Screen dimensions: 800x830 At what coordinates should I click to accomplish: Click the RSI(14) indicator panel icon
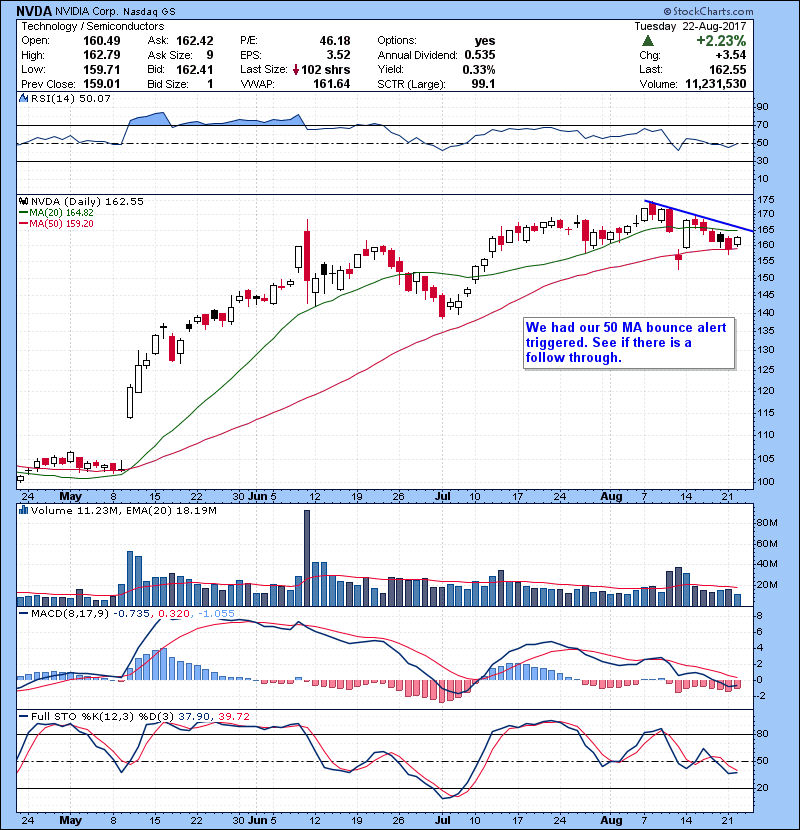(23, 98)
